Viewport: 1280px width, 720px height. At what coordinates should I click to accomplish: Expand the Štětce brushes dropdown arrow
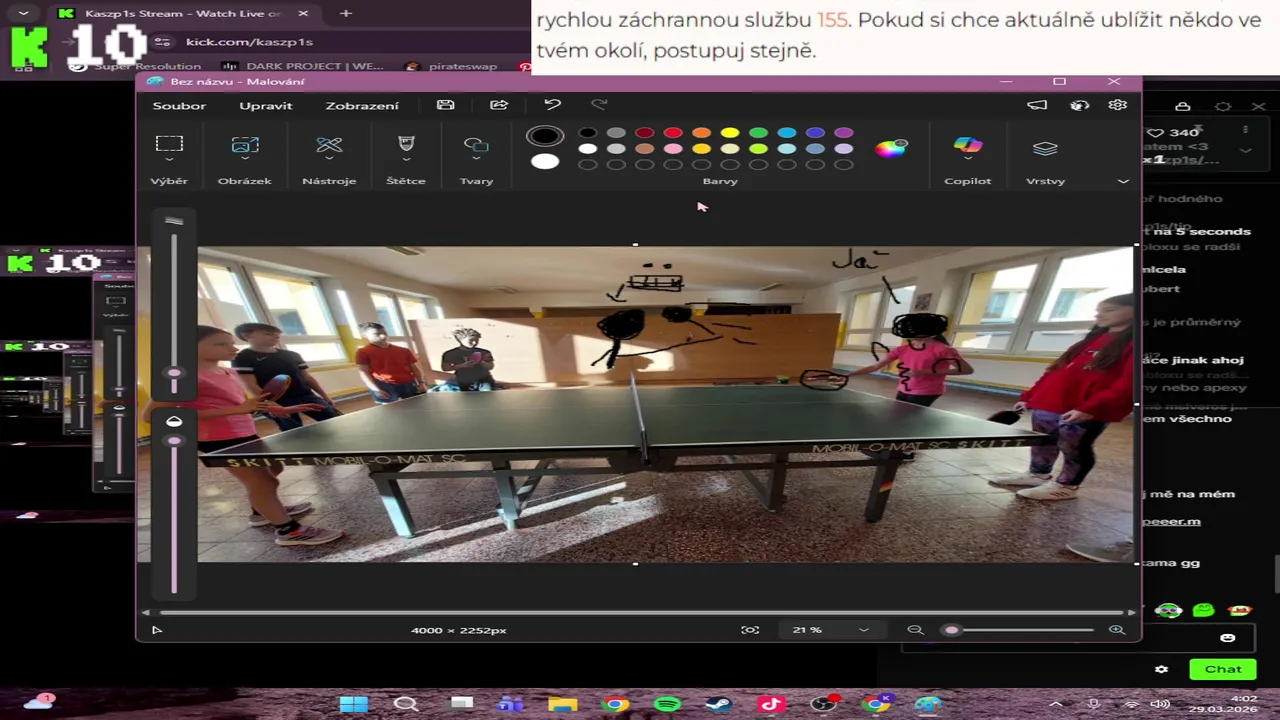click(x=406, y=160)
